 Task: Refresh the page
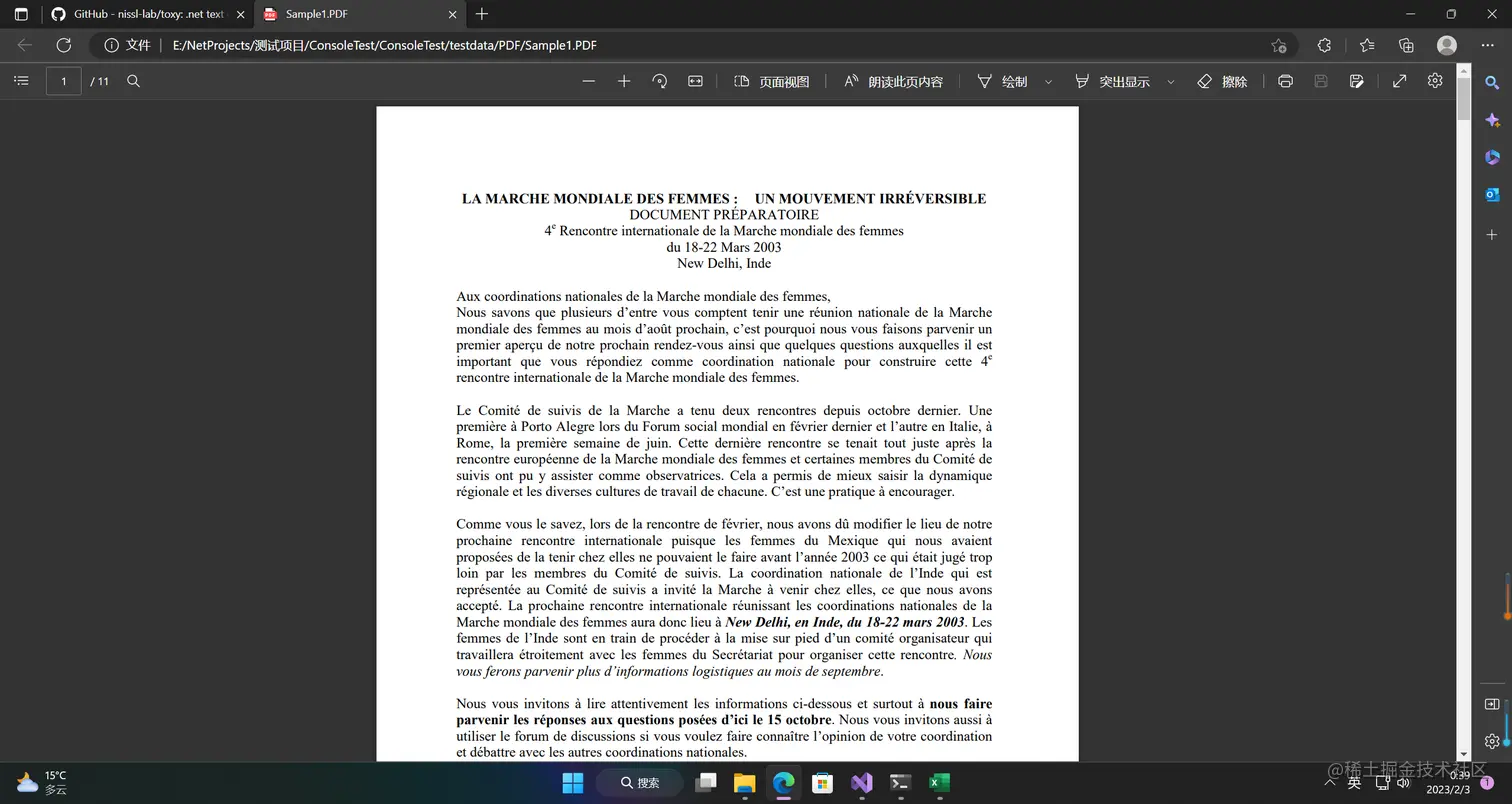pyautogui.click(x=64, y=45)
